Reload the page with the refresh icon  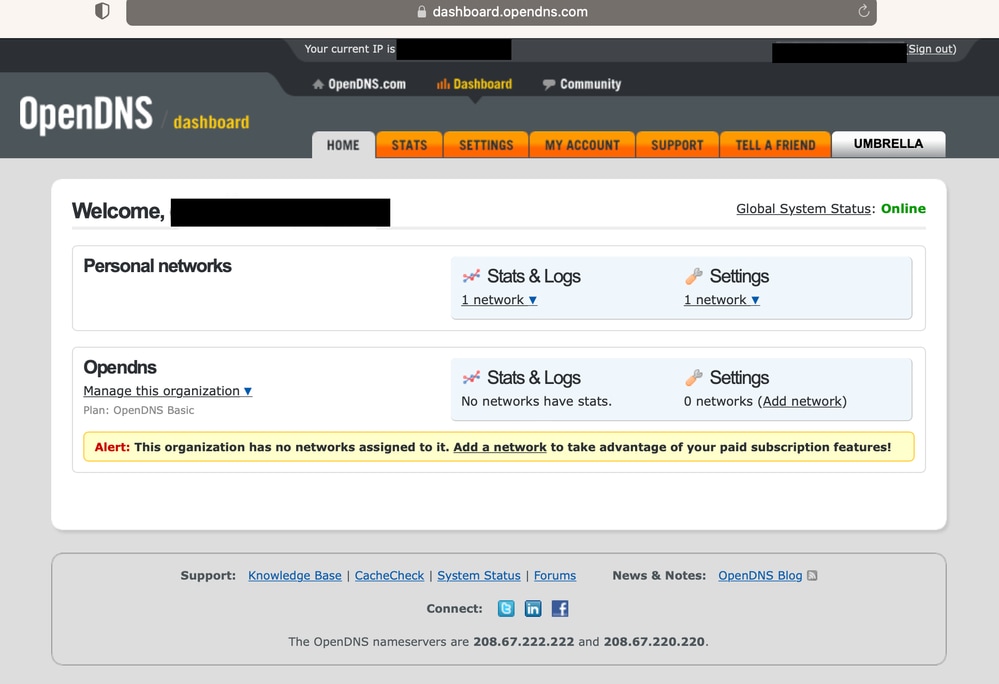point(863,11)
